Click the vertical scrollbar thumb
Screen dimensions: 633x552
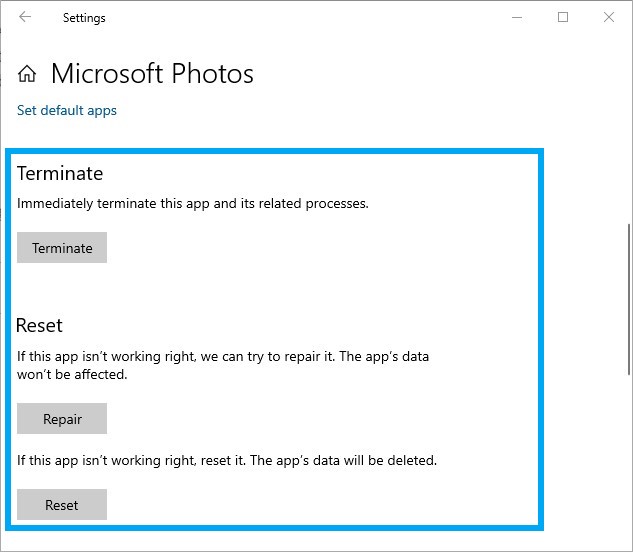pos(629,300)
